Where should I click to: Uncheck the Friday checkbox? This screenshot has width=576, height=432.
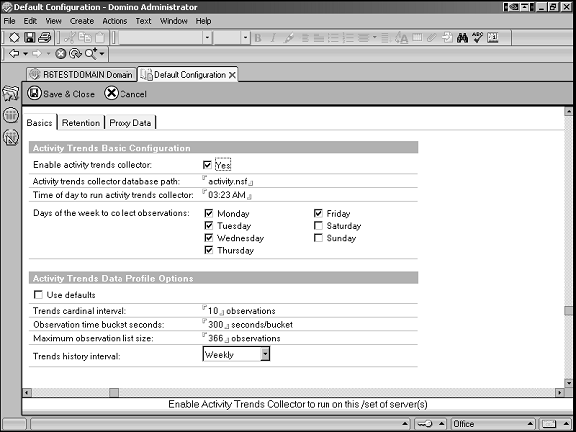pyautogui.click(x=318, y=213)
